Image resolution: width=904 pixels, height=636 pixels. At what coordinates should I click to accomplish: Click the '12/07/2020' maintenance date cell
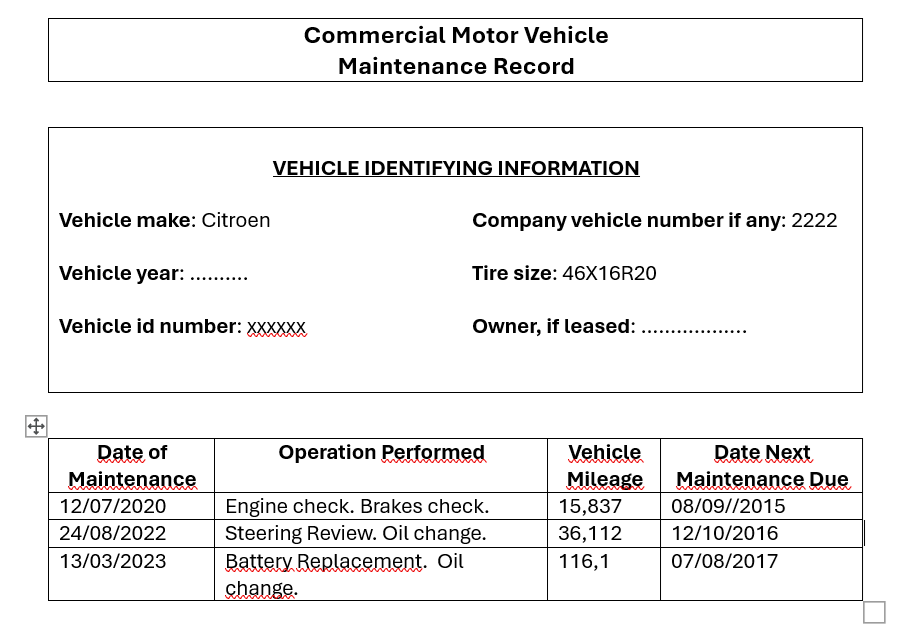(112, 506)
